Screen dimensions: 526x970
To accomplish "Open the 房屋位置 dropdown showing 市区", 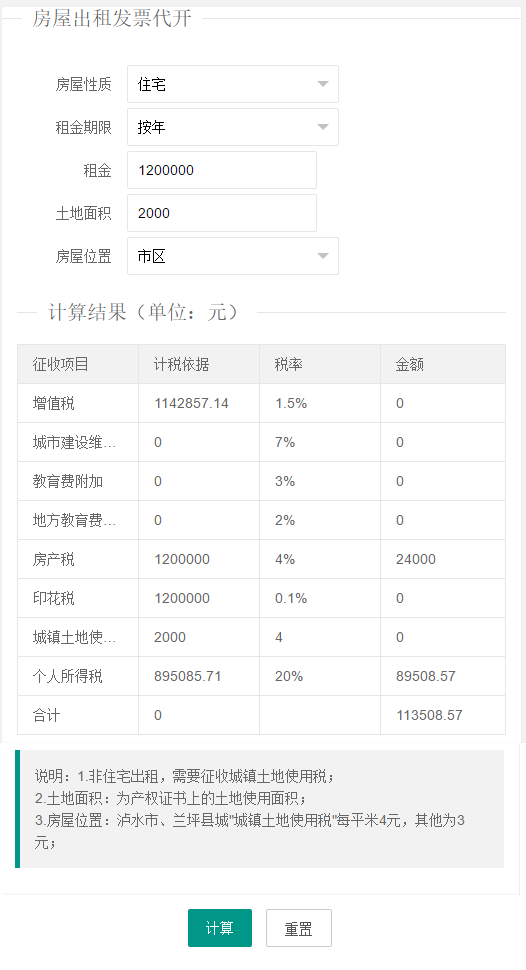I will click(233, 256).
